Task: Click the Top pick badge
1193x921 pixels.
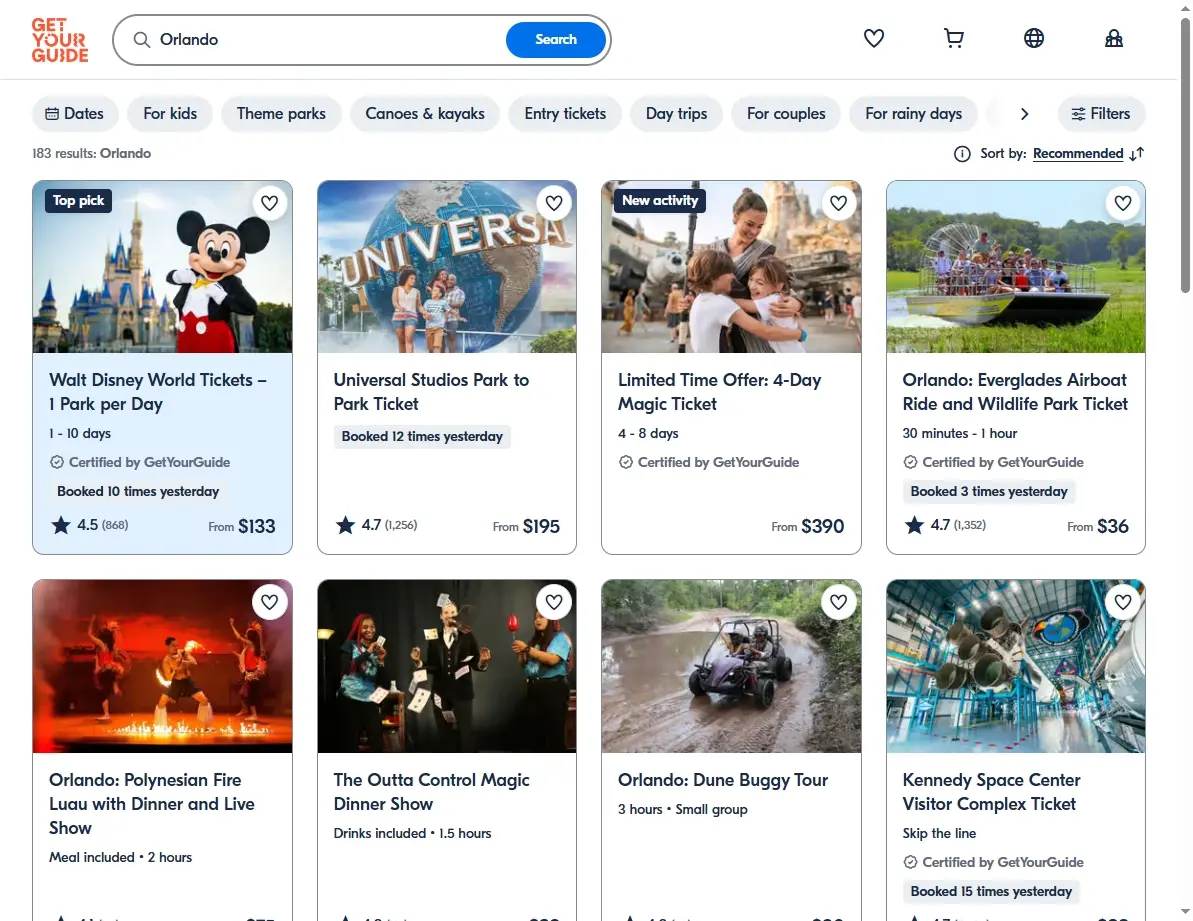Action: (x=78, y=201)
